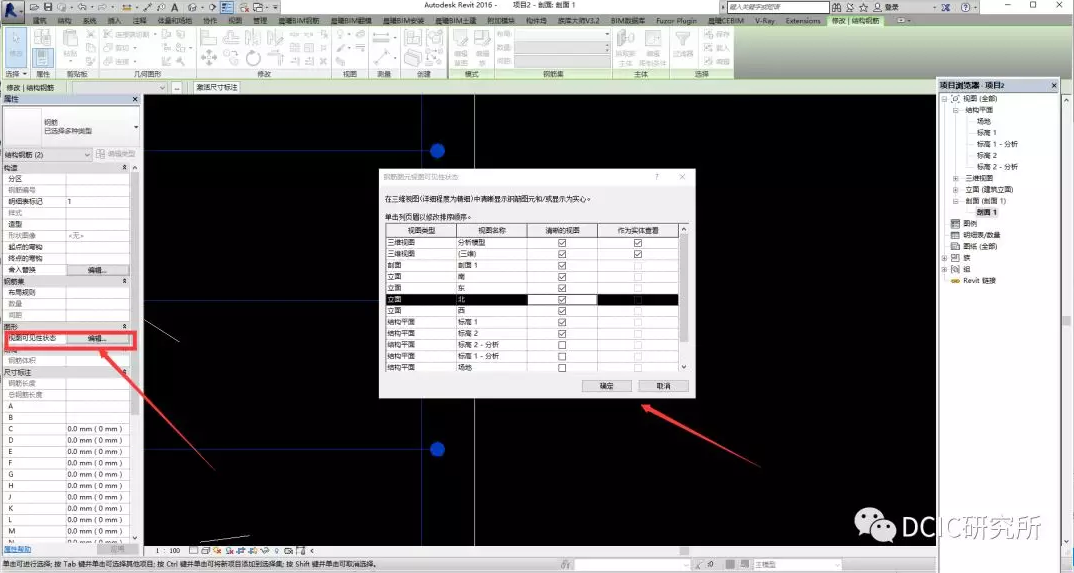Select 明细表/数量 in project browser
The width and height of the screenshot is (1074, 573).
click(x=982, y=235)
